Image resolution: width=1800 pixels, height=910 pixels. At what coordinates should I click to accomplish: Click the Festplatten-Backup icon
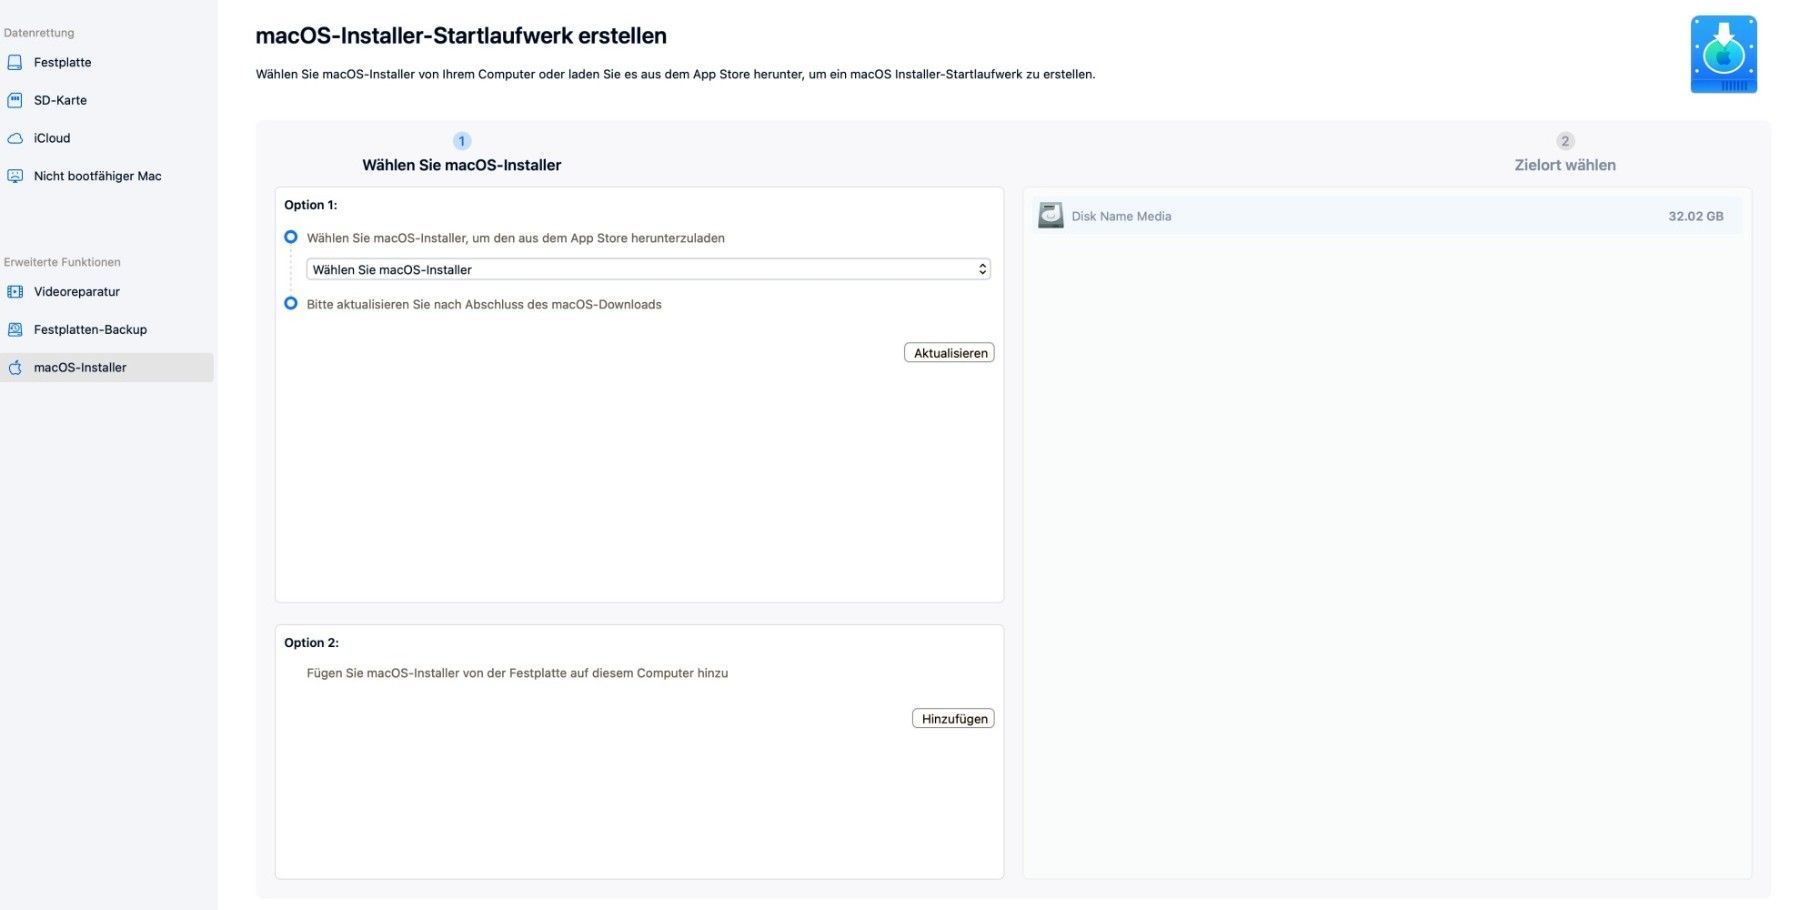point(15,330)
